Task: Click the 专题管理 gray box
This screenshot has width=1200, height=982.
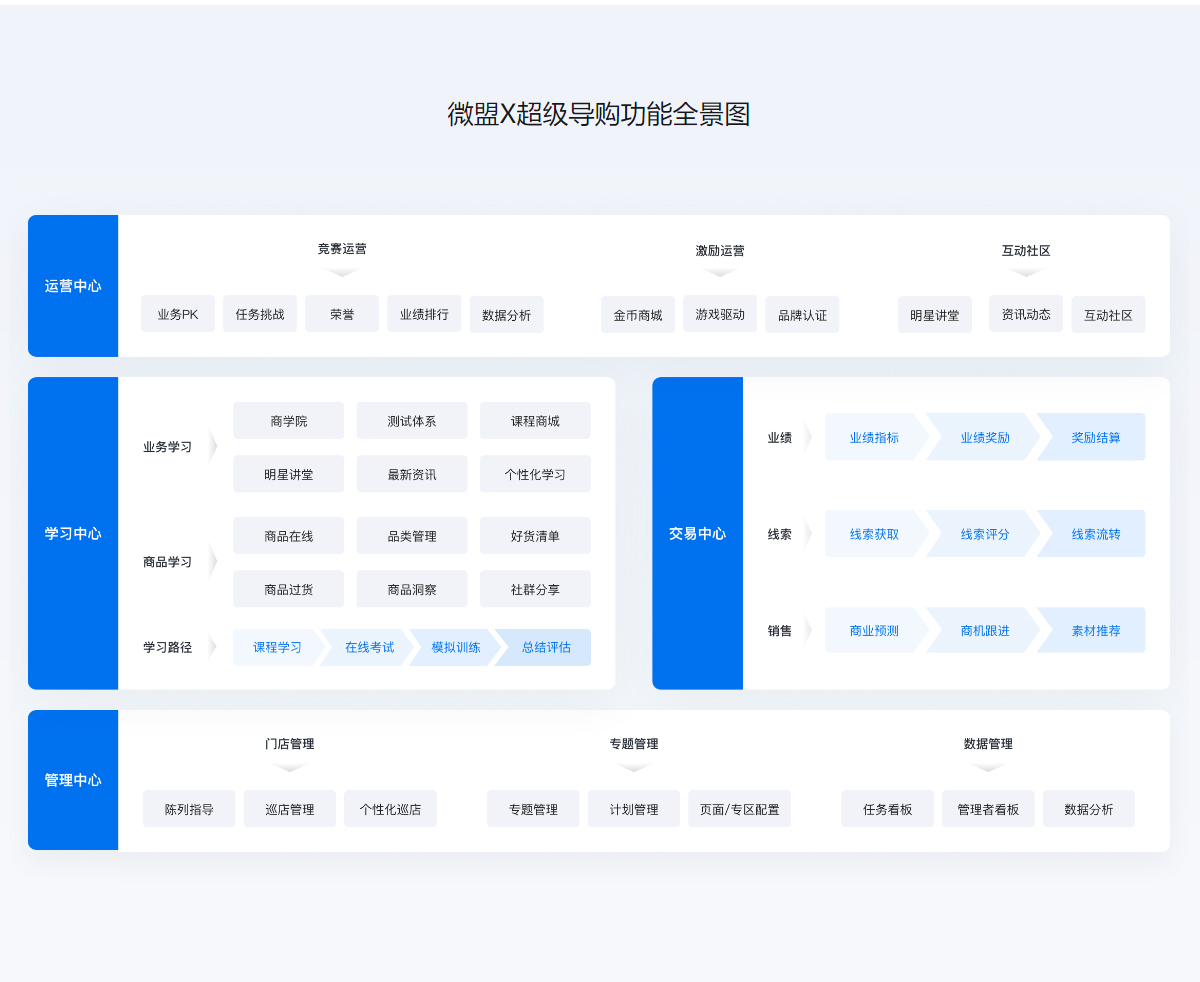Action: [533, 809]
